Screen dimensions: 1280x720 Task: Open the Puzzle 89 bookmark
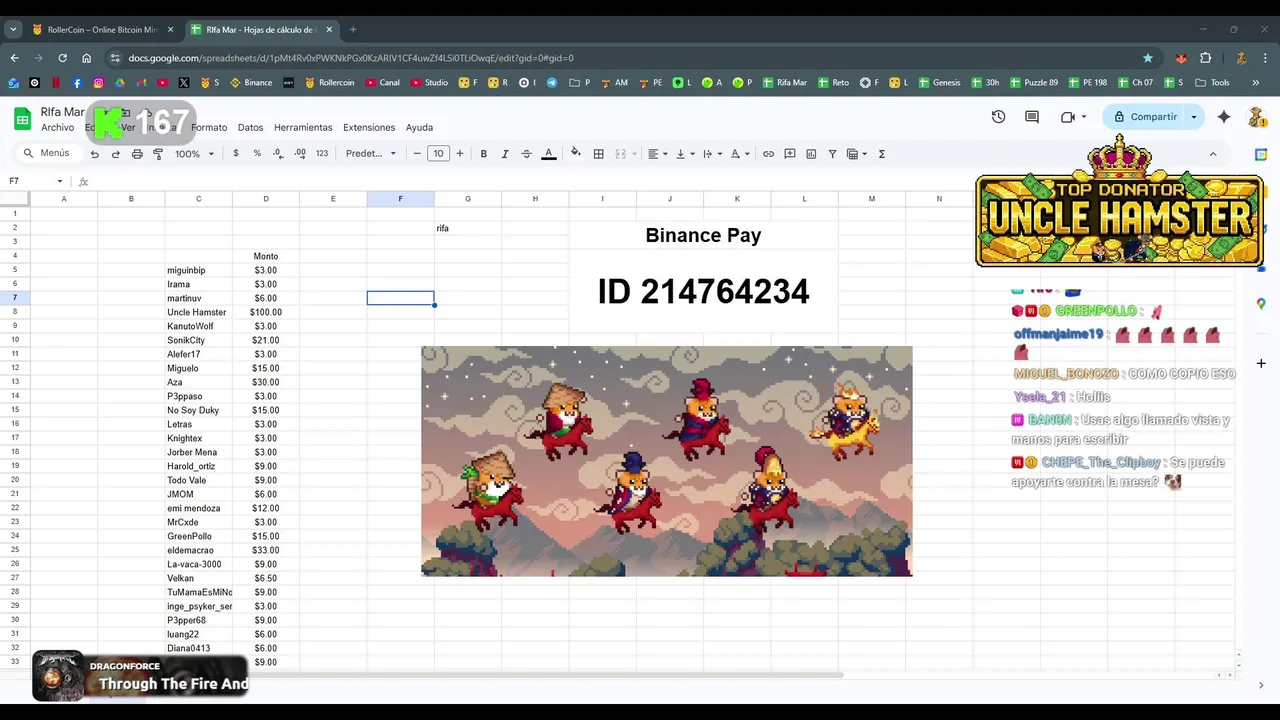pyautogui.click(x=1034, y=83)
